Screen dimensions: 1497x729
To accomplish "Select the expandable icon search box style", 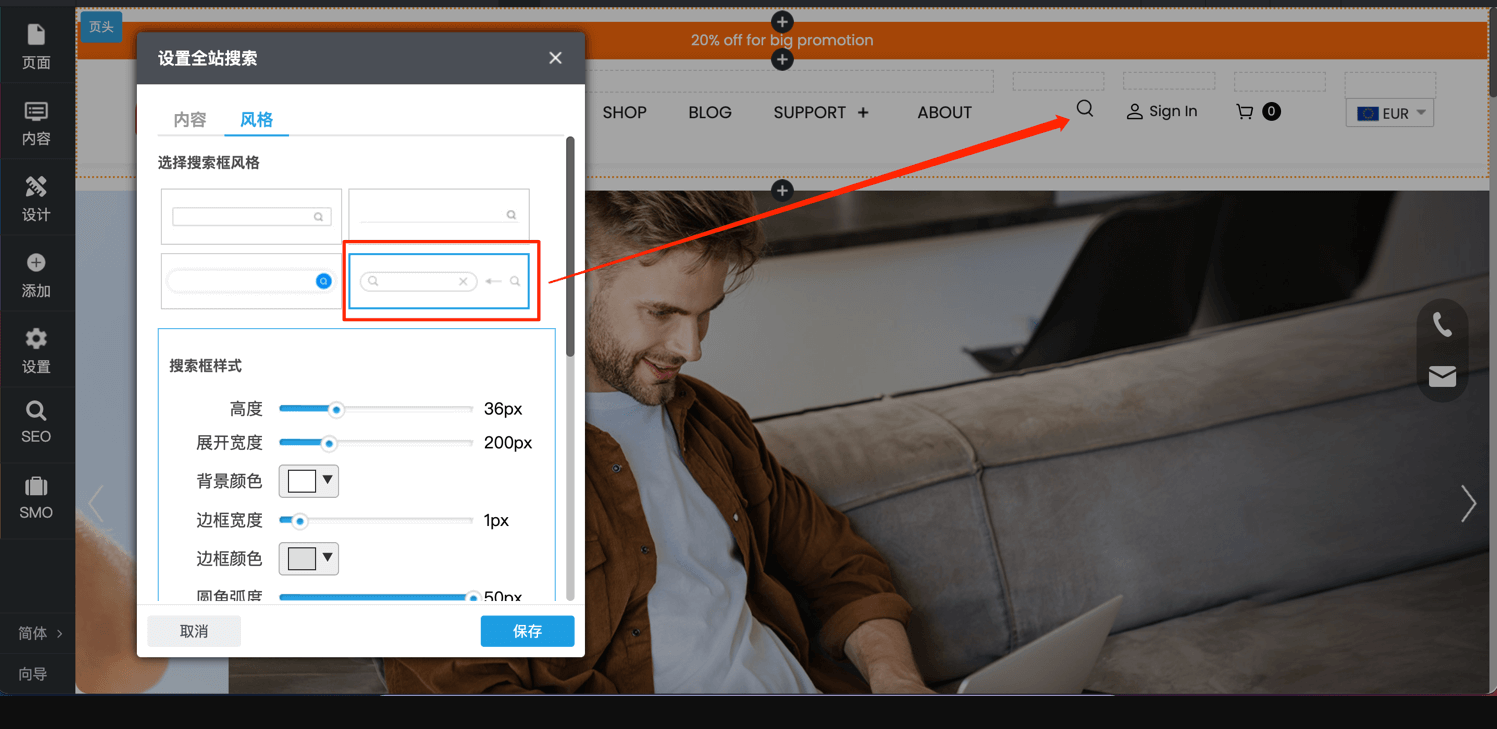I will point(439,281).
